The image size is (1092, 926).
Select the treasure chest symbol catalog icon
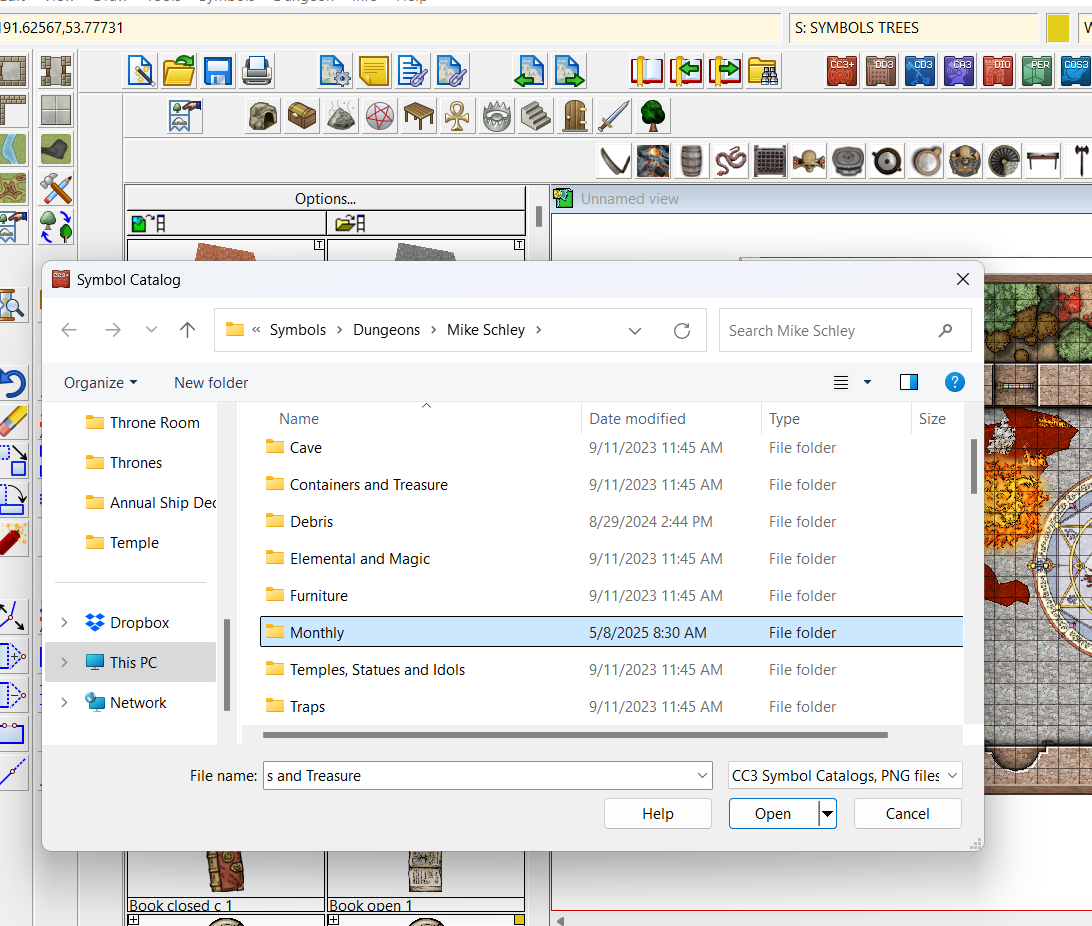(302, 116)
